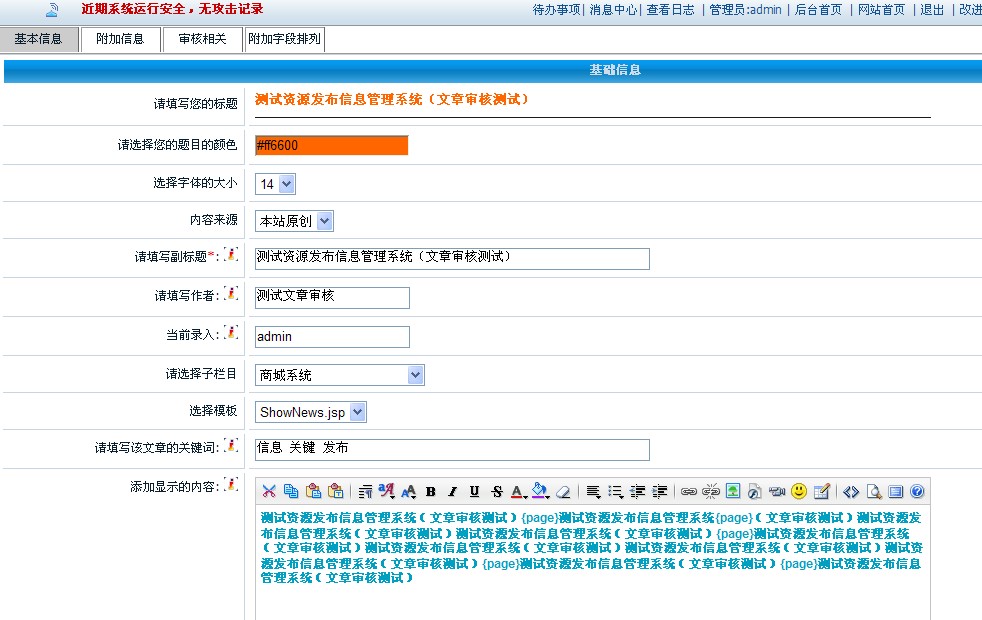
Task: Click the 基础信息 blue section header
Action: [493, 70]
